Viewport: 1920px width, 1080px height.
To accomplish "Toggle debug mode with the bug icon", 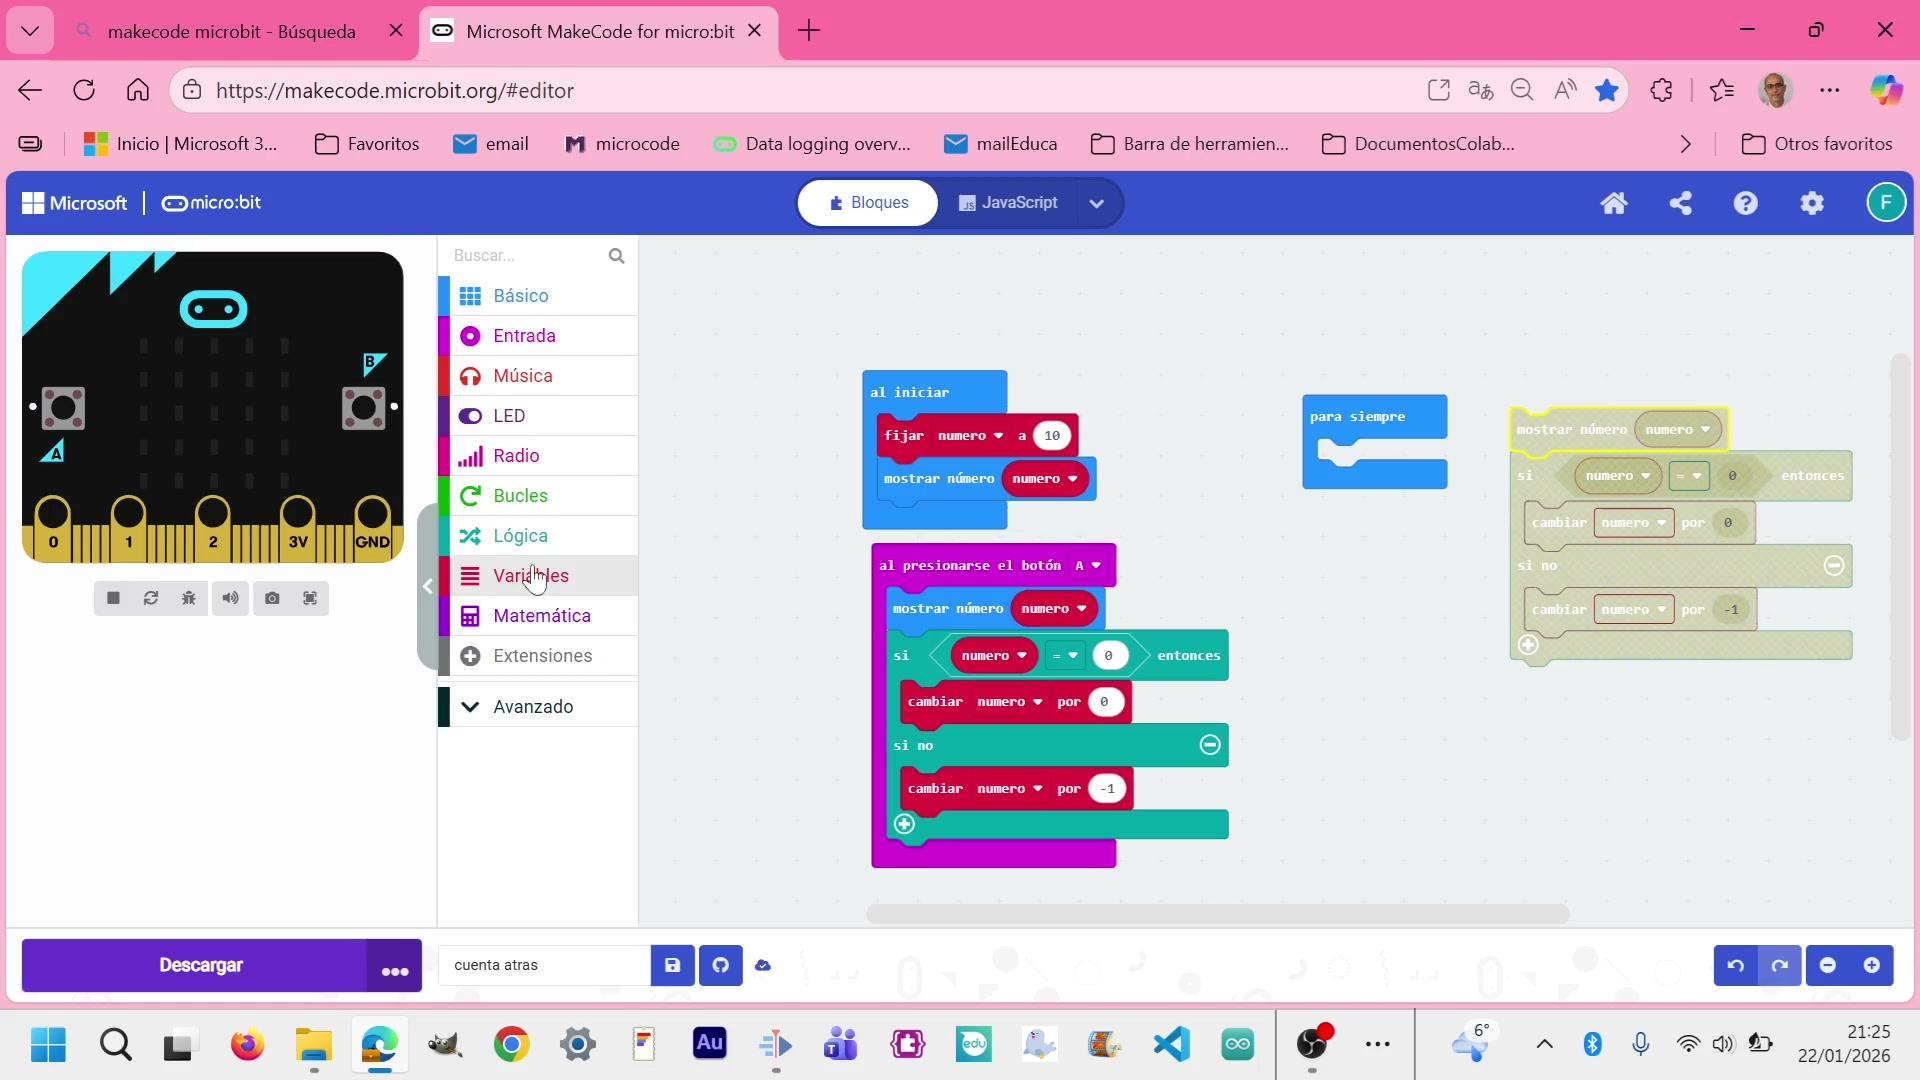I will pos(189,598).
